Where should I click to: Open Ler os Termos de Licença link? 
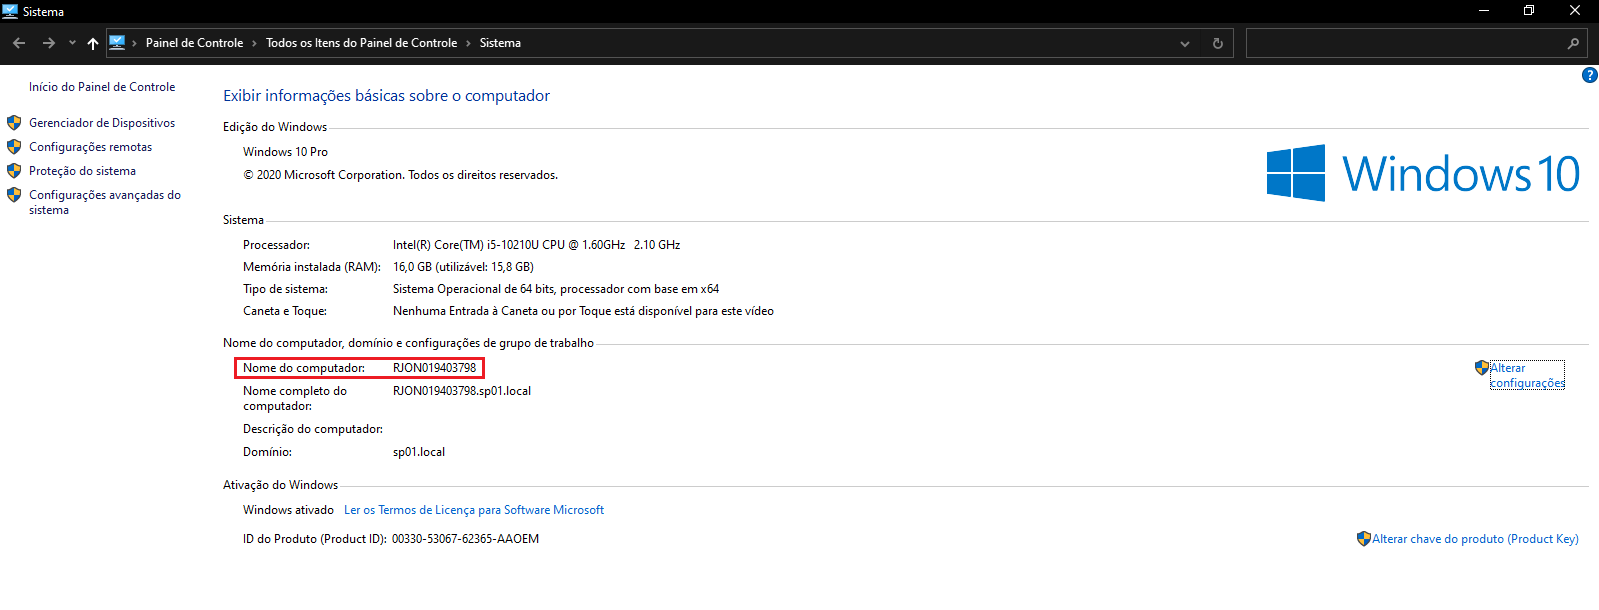[x=474, y=510]
